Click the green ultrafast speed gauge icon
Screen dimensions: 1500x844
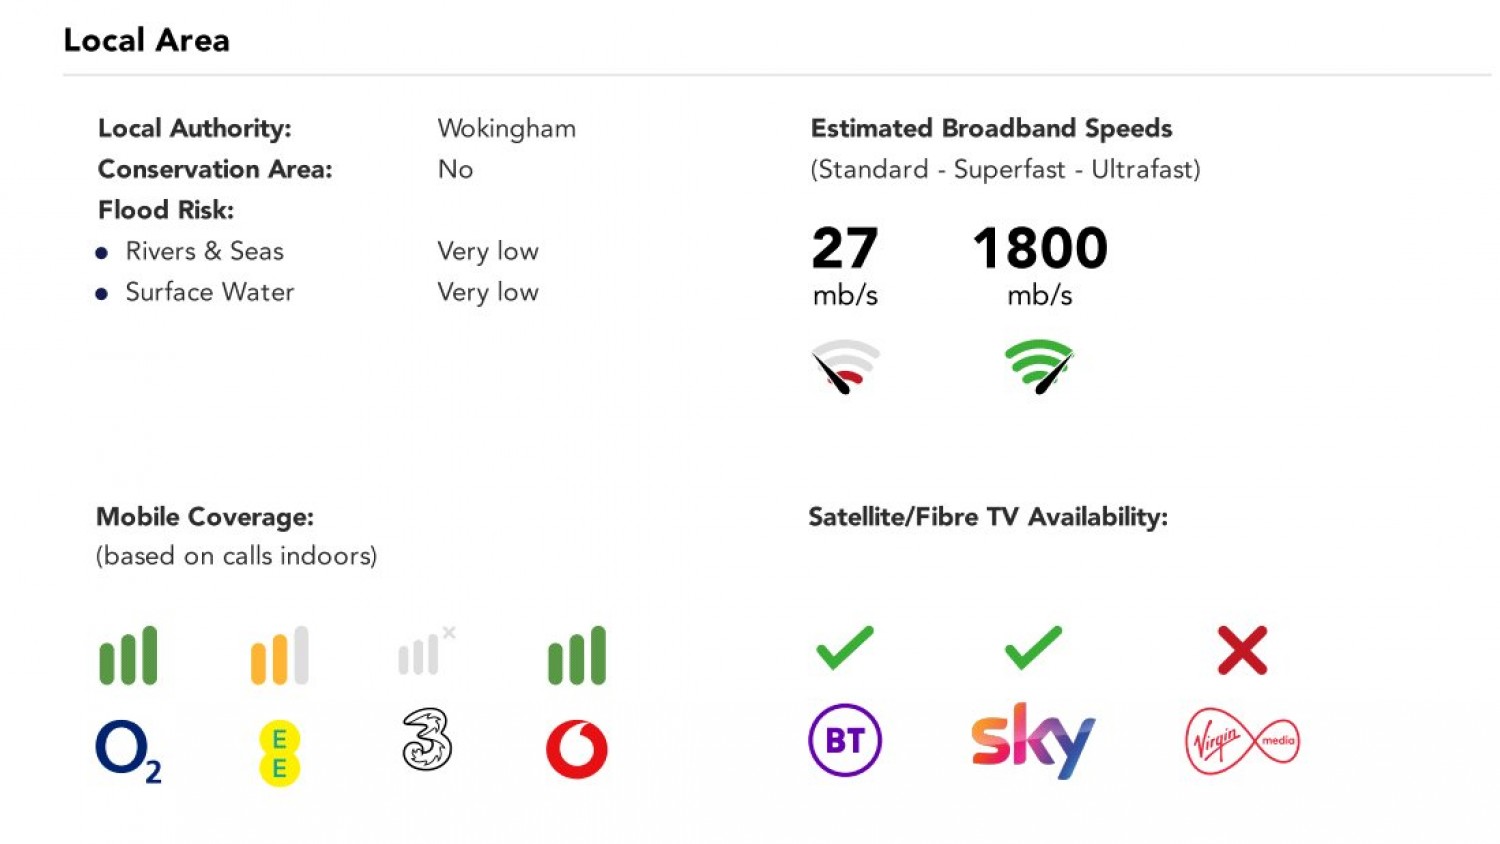(x=1039, y=366)
